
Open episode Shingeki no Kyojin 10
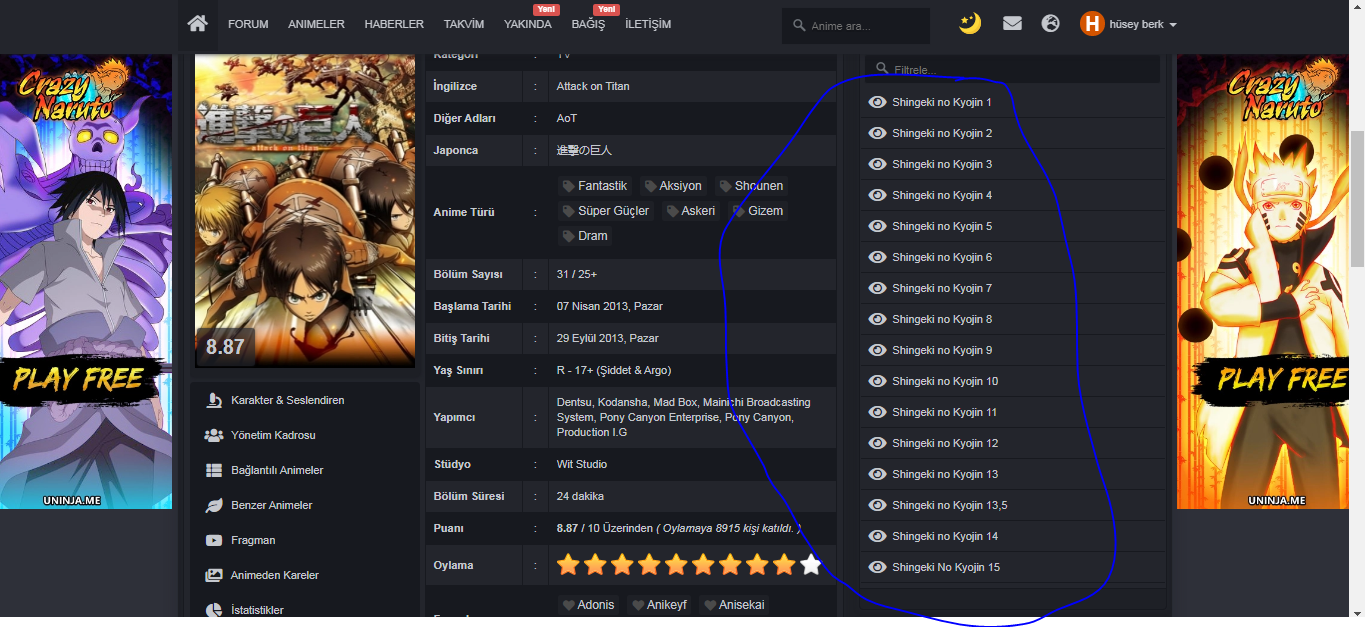tap(945, 381)
